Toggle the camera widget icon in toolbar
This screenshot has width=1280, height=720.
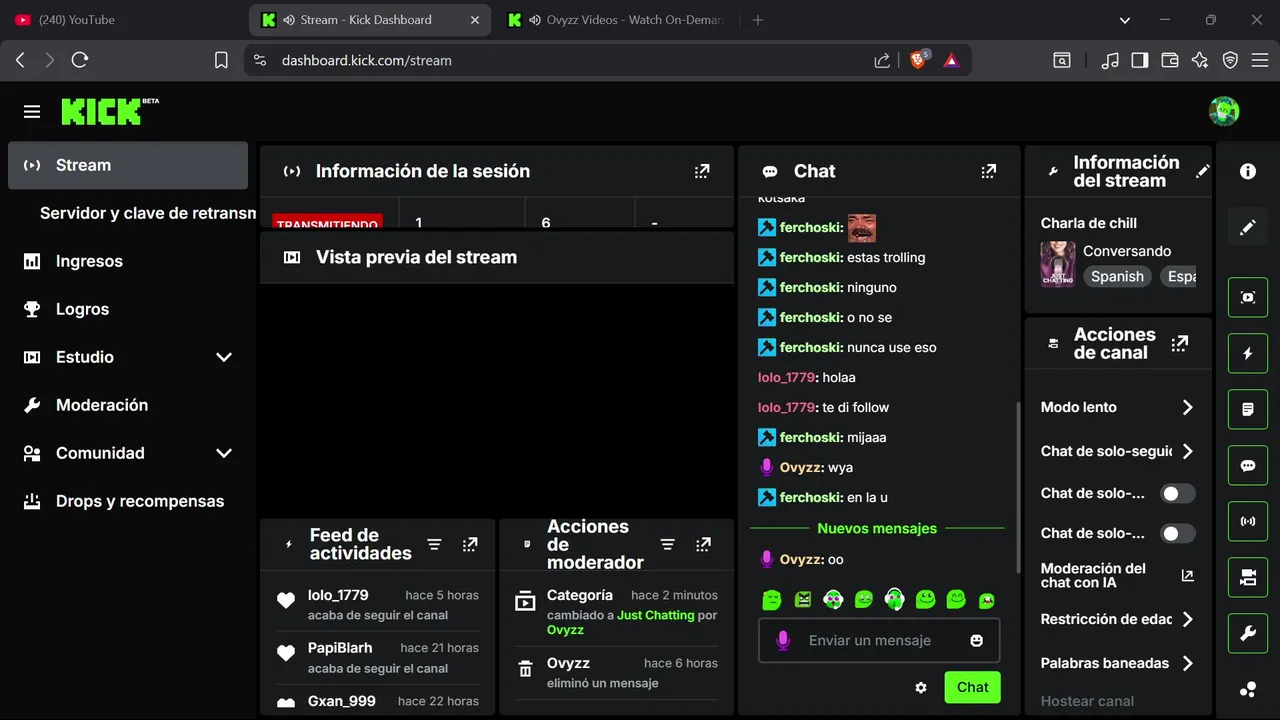1248,577
